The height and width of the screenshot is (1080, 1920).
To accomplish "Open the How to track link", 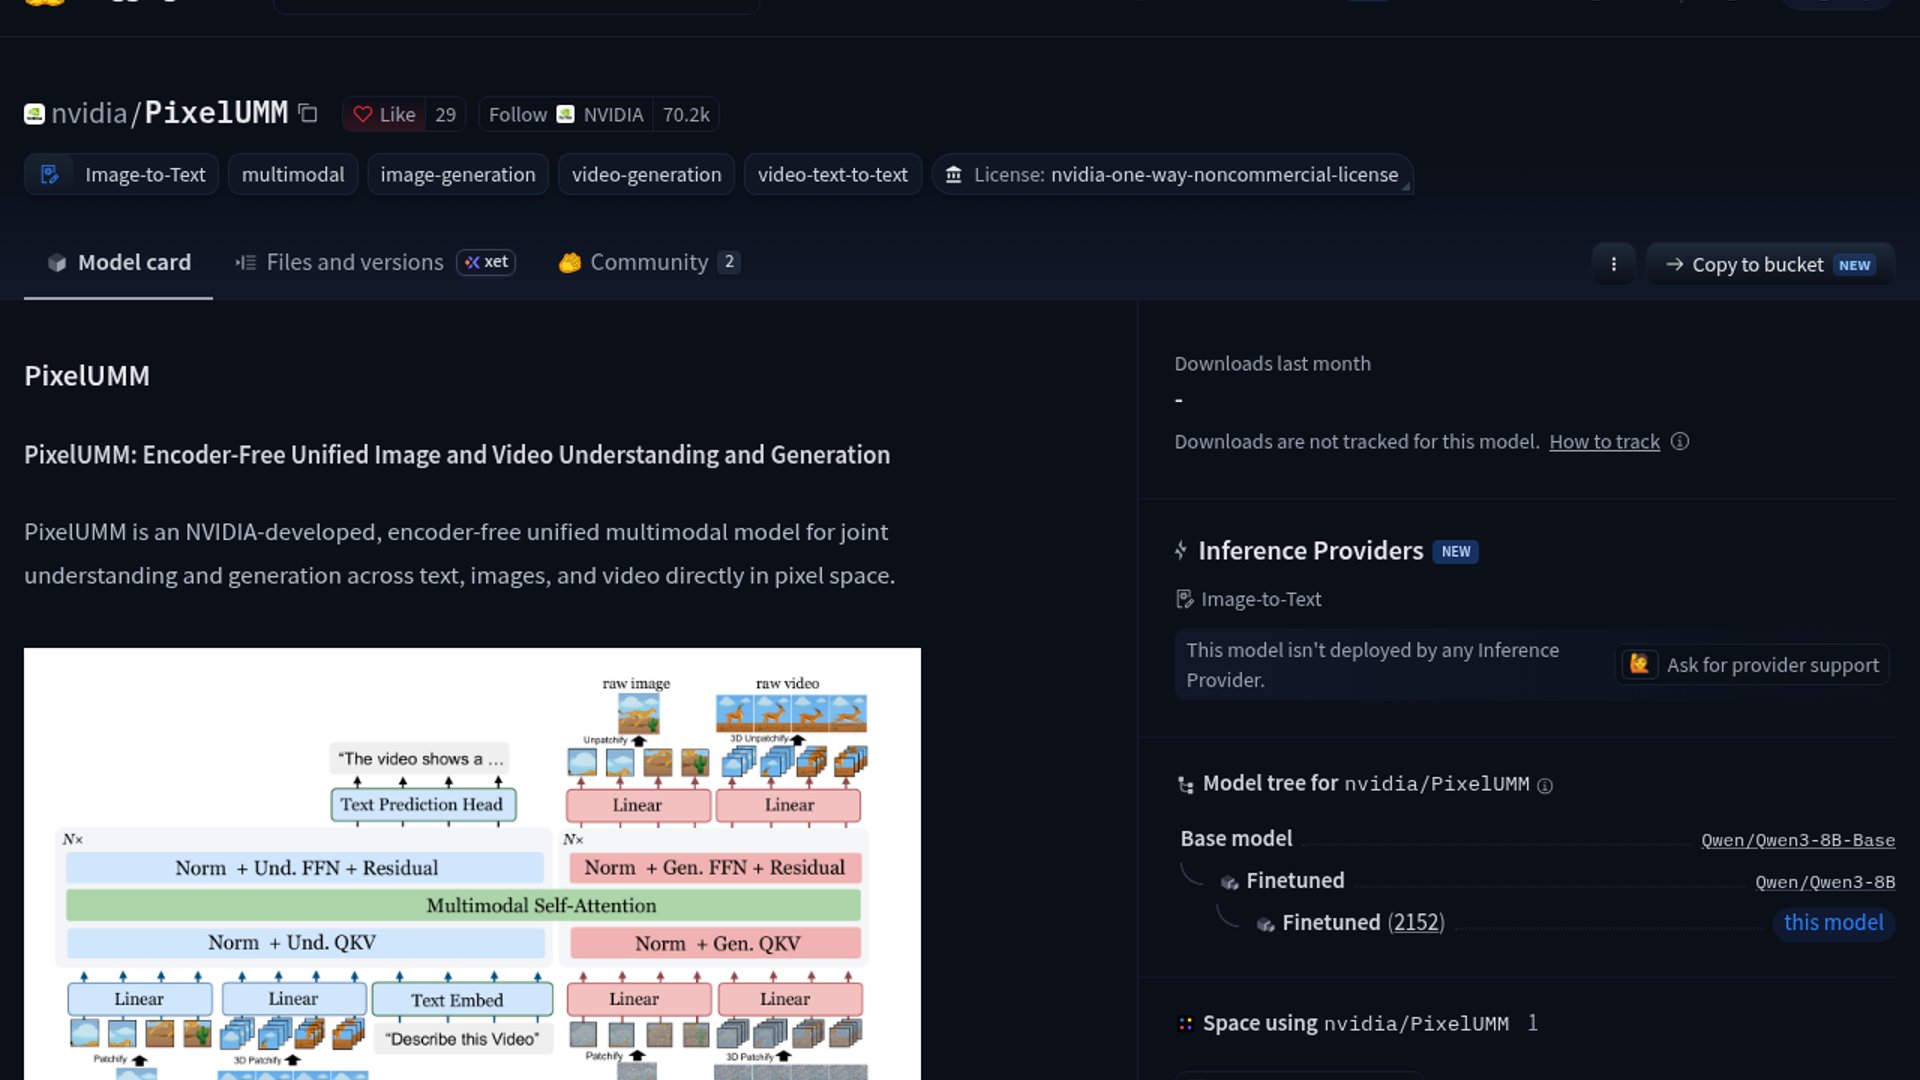I will [x=1604, y=441].
